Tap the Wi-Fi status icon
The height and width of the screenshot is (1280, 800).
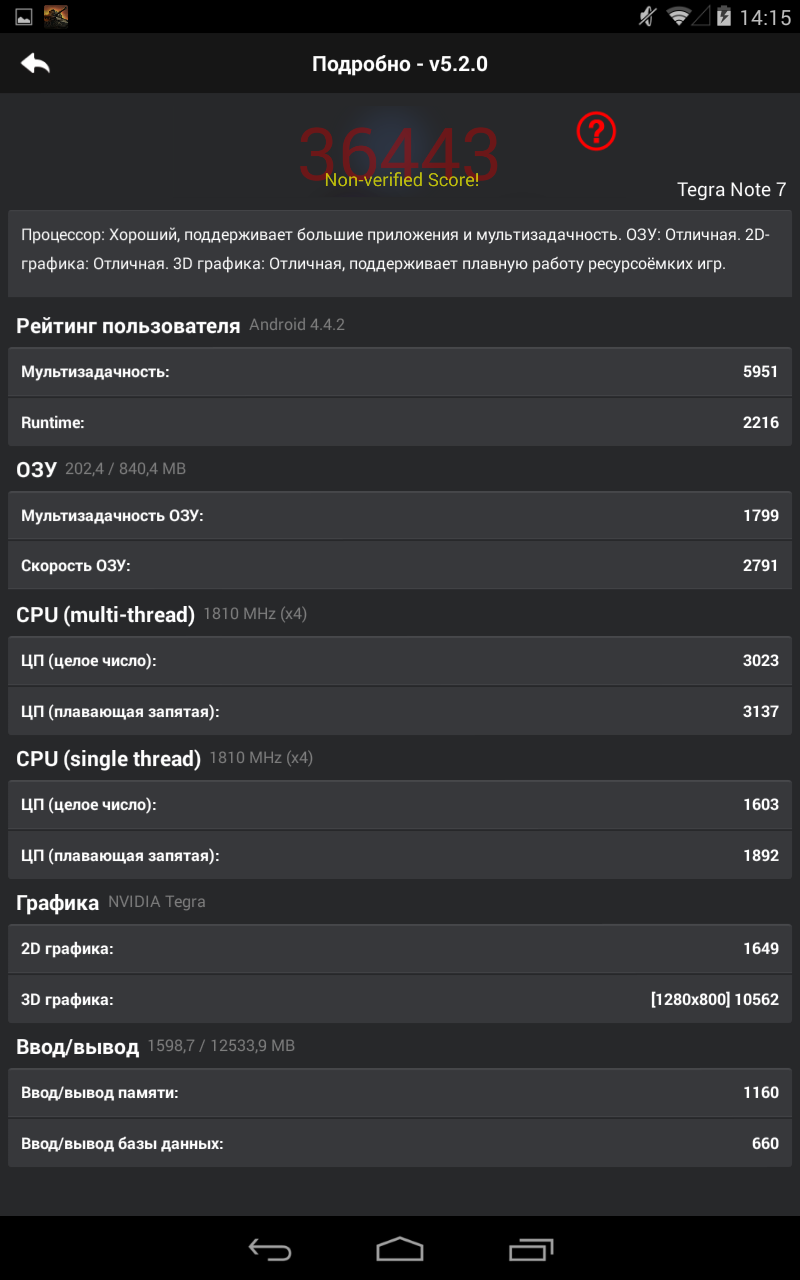[x=679, y=17]
